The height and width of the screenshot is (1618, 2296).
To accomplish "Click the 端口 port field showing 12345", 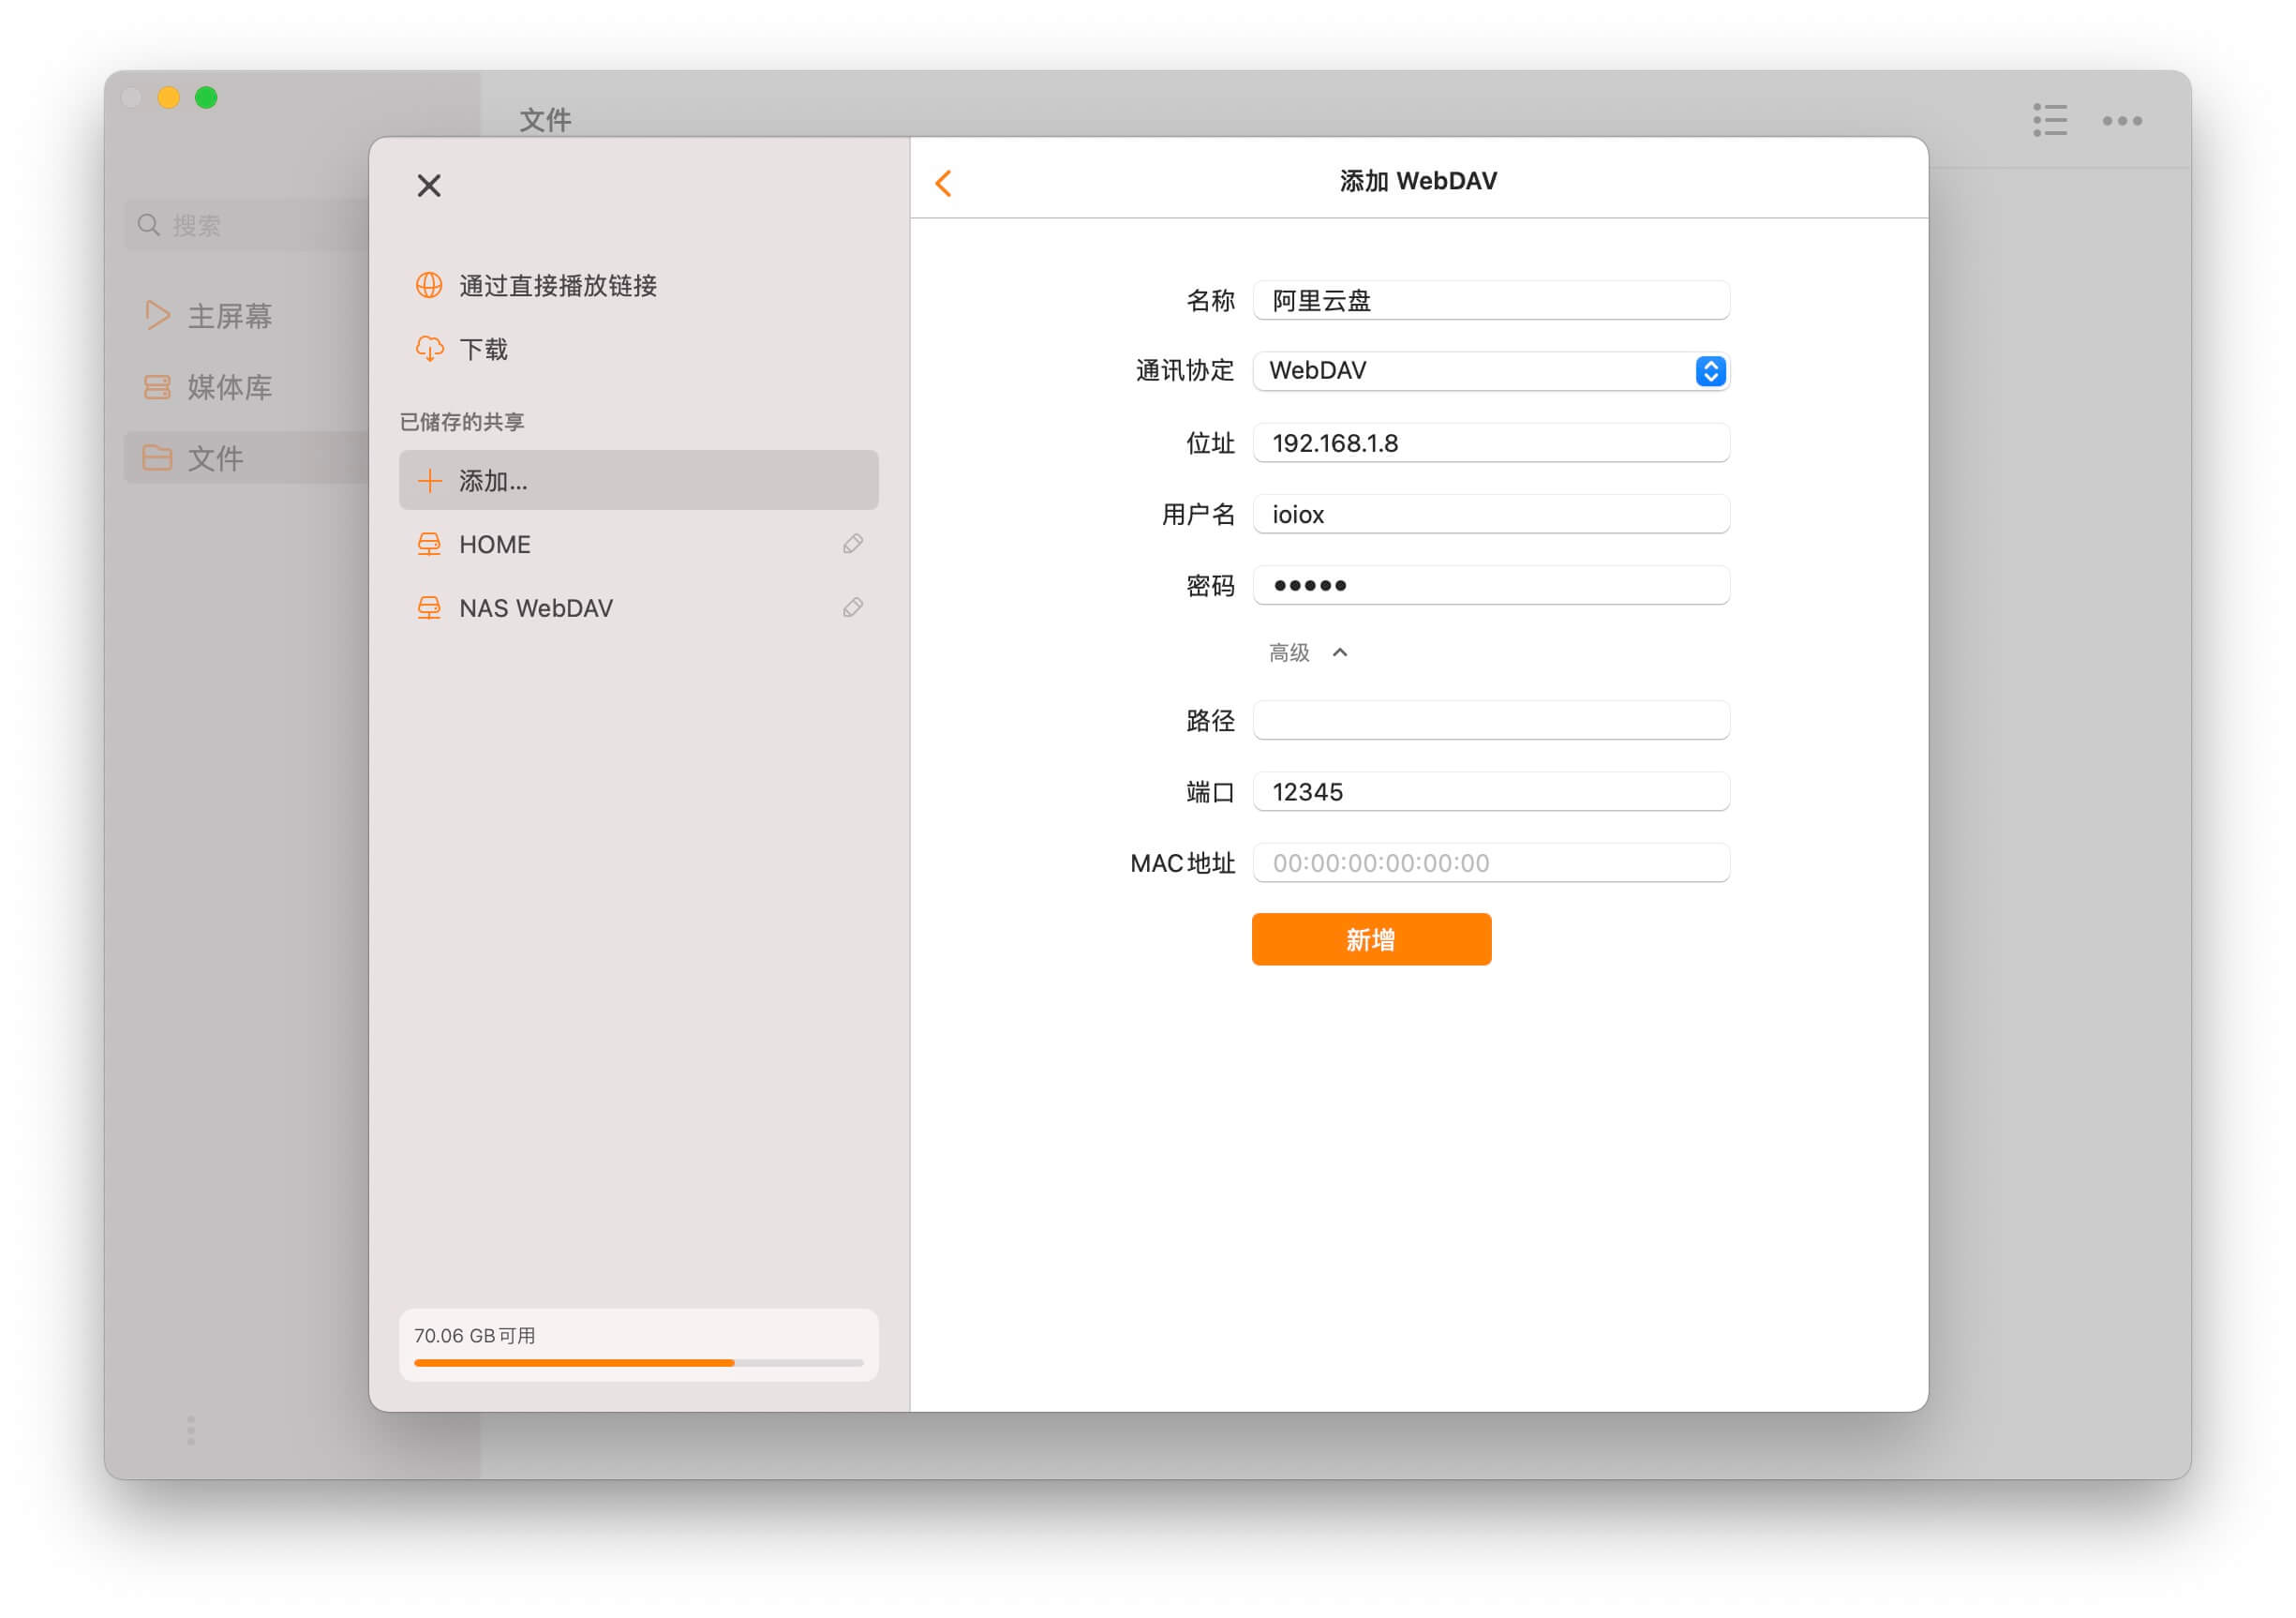I will click(x=1490, y=792).
